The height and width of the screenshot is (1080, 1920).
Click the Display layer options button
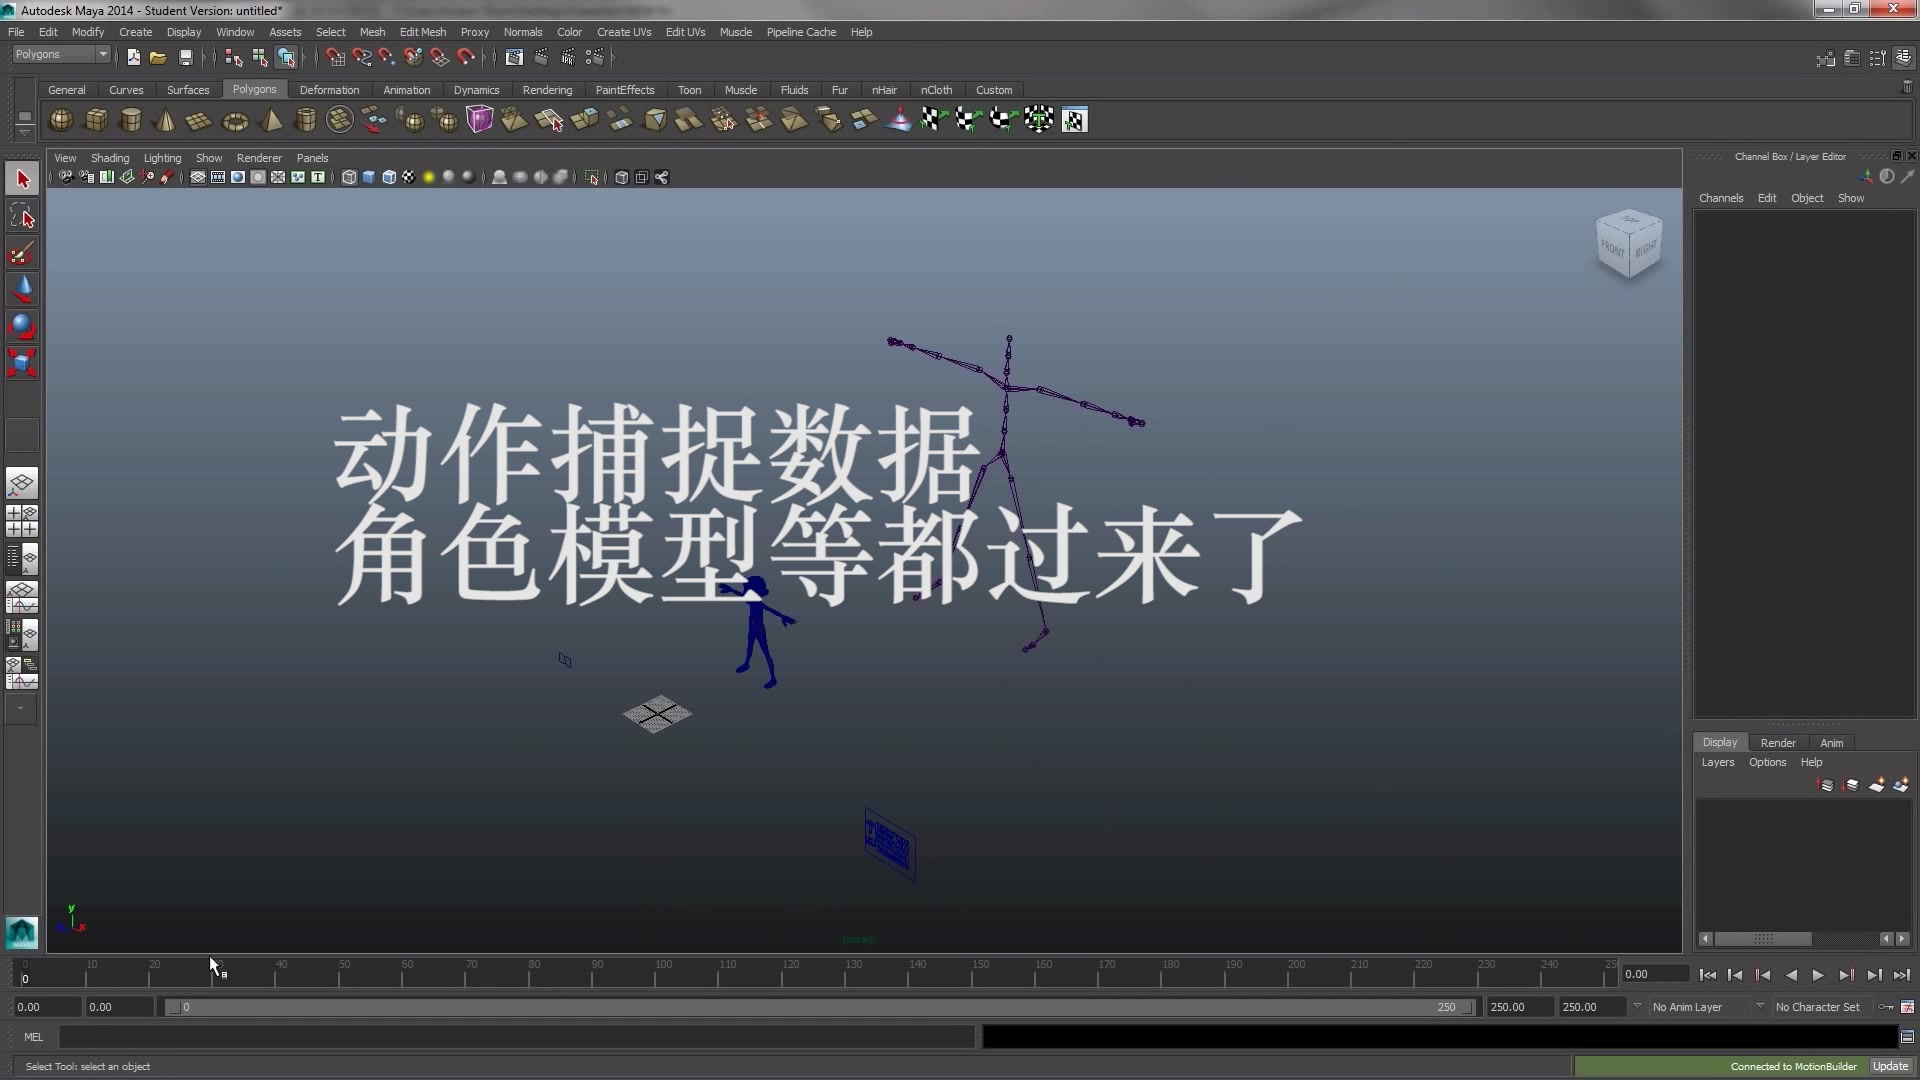pos(1767,762)
